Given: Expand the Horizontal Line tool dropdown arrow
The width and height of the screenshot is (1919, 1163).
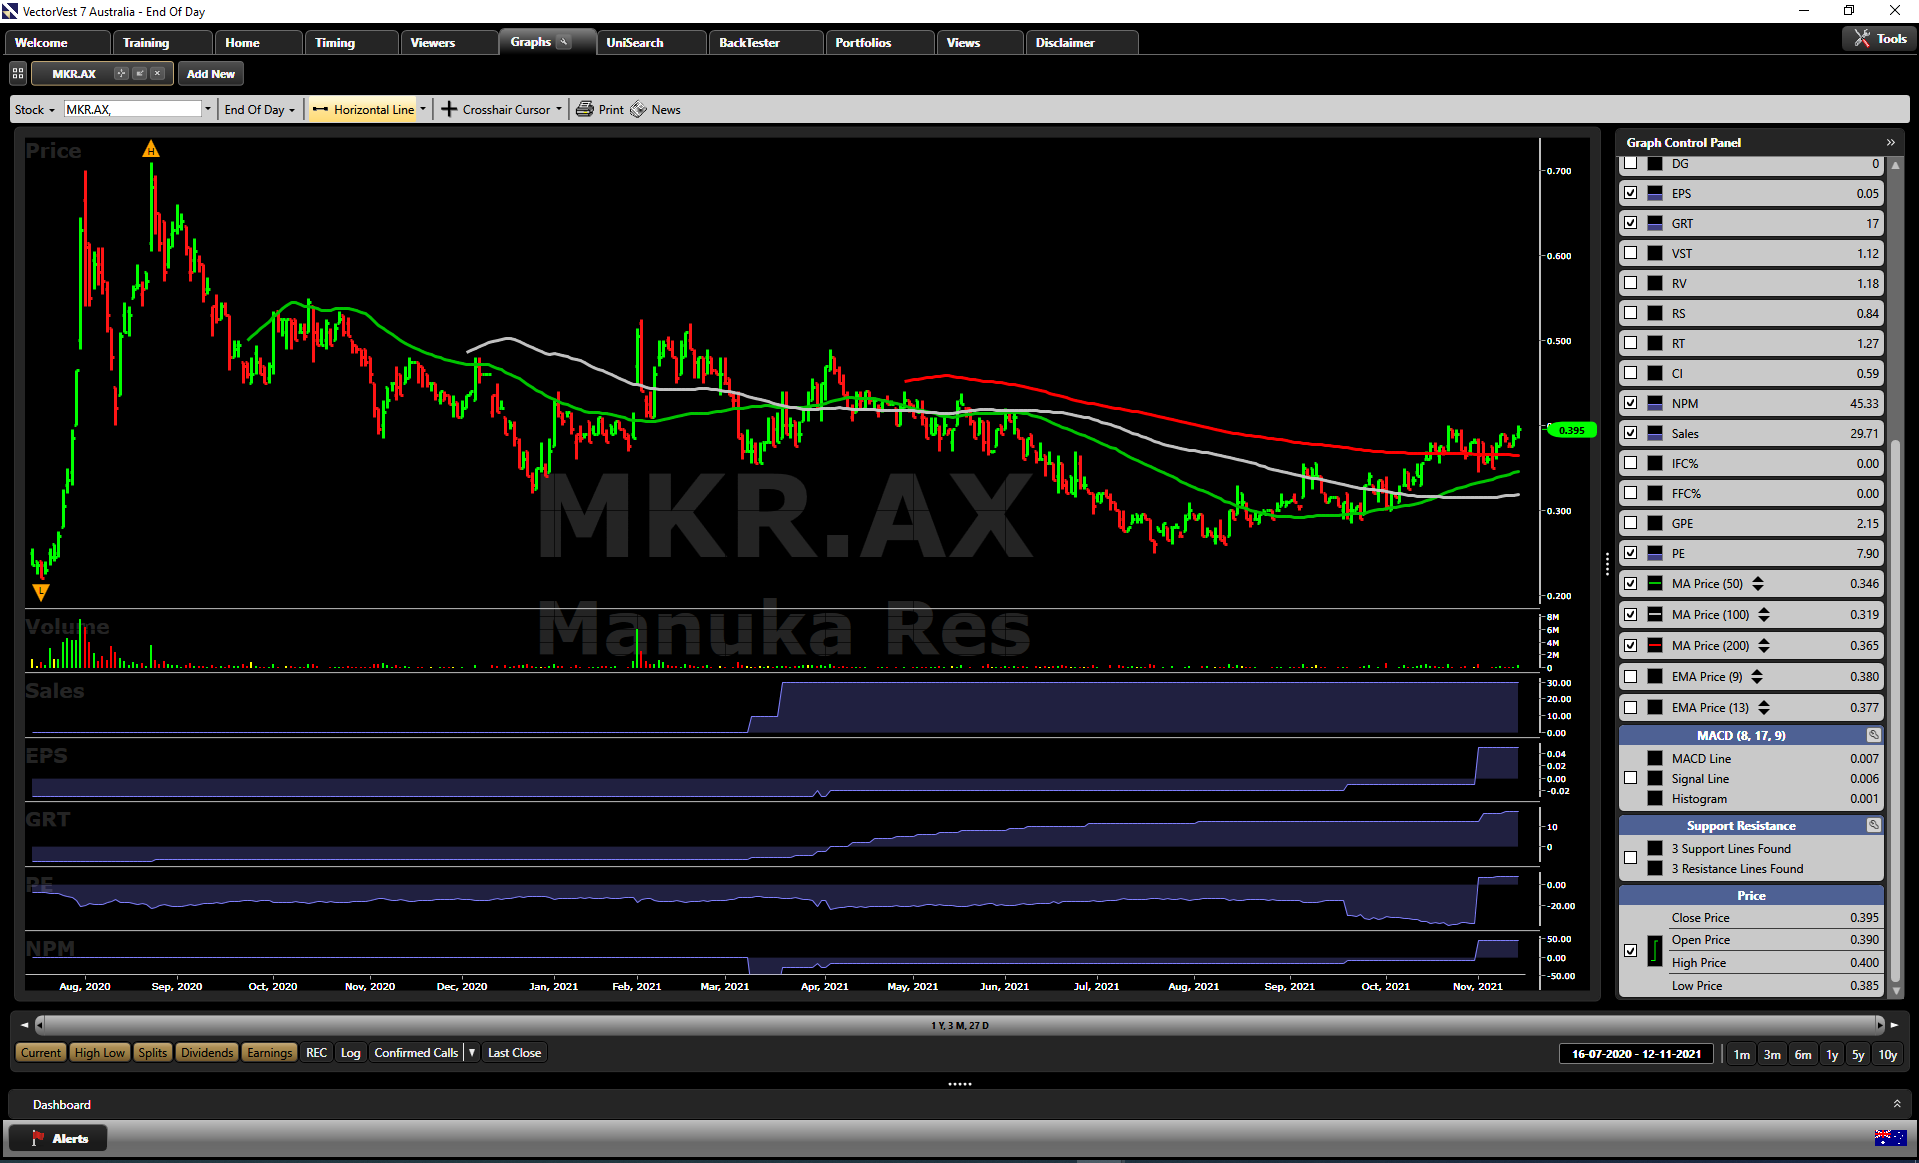Looking at the screenshot, I should (x=423, y=109).
